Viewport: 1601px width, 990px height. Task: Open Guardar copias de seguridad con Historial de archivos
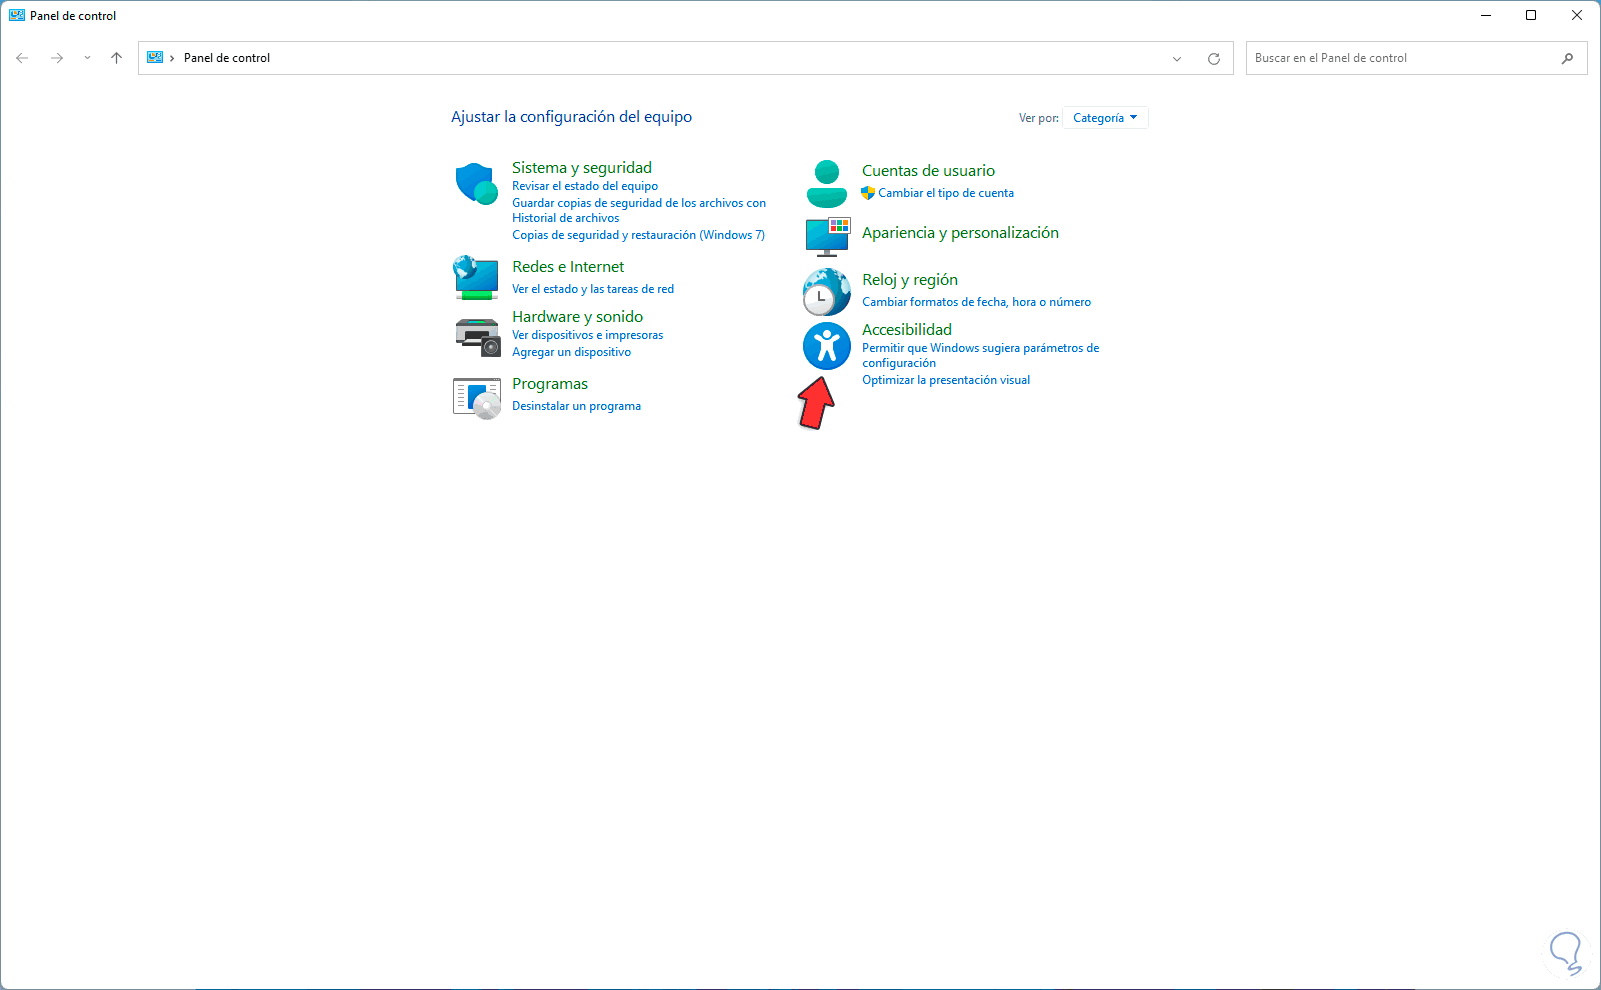tap(639, 210)
